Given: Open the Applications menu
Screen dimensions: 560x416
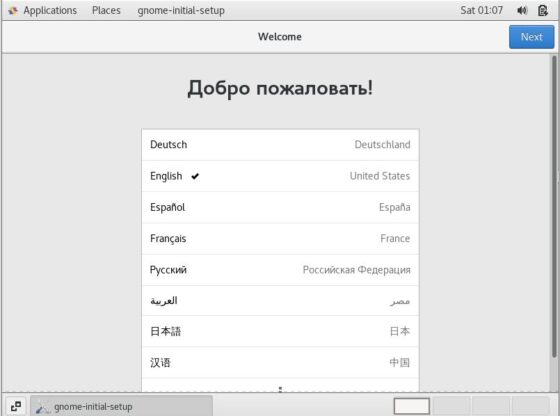Looking at the screenshot, I should pos(50,10).
